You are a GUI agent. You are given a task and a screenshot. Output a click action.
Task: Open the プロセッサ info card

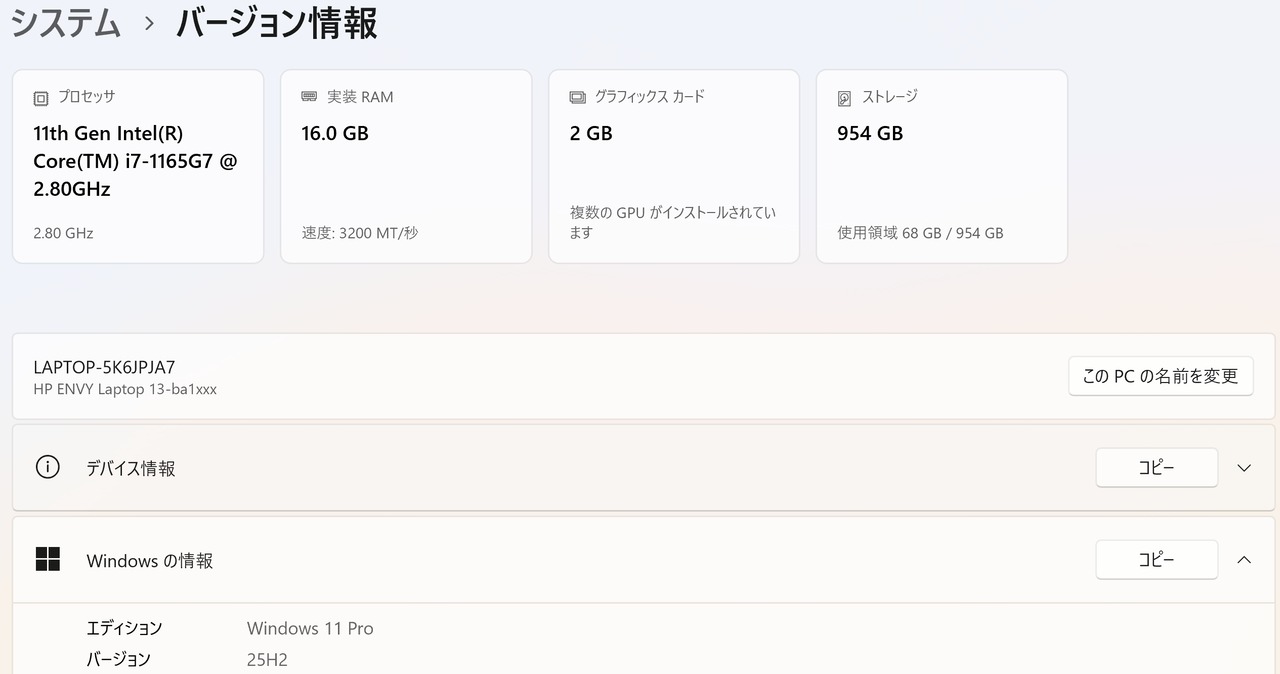tap(138, 166)
